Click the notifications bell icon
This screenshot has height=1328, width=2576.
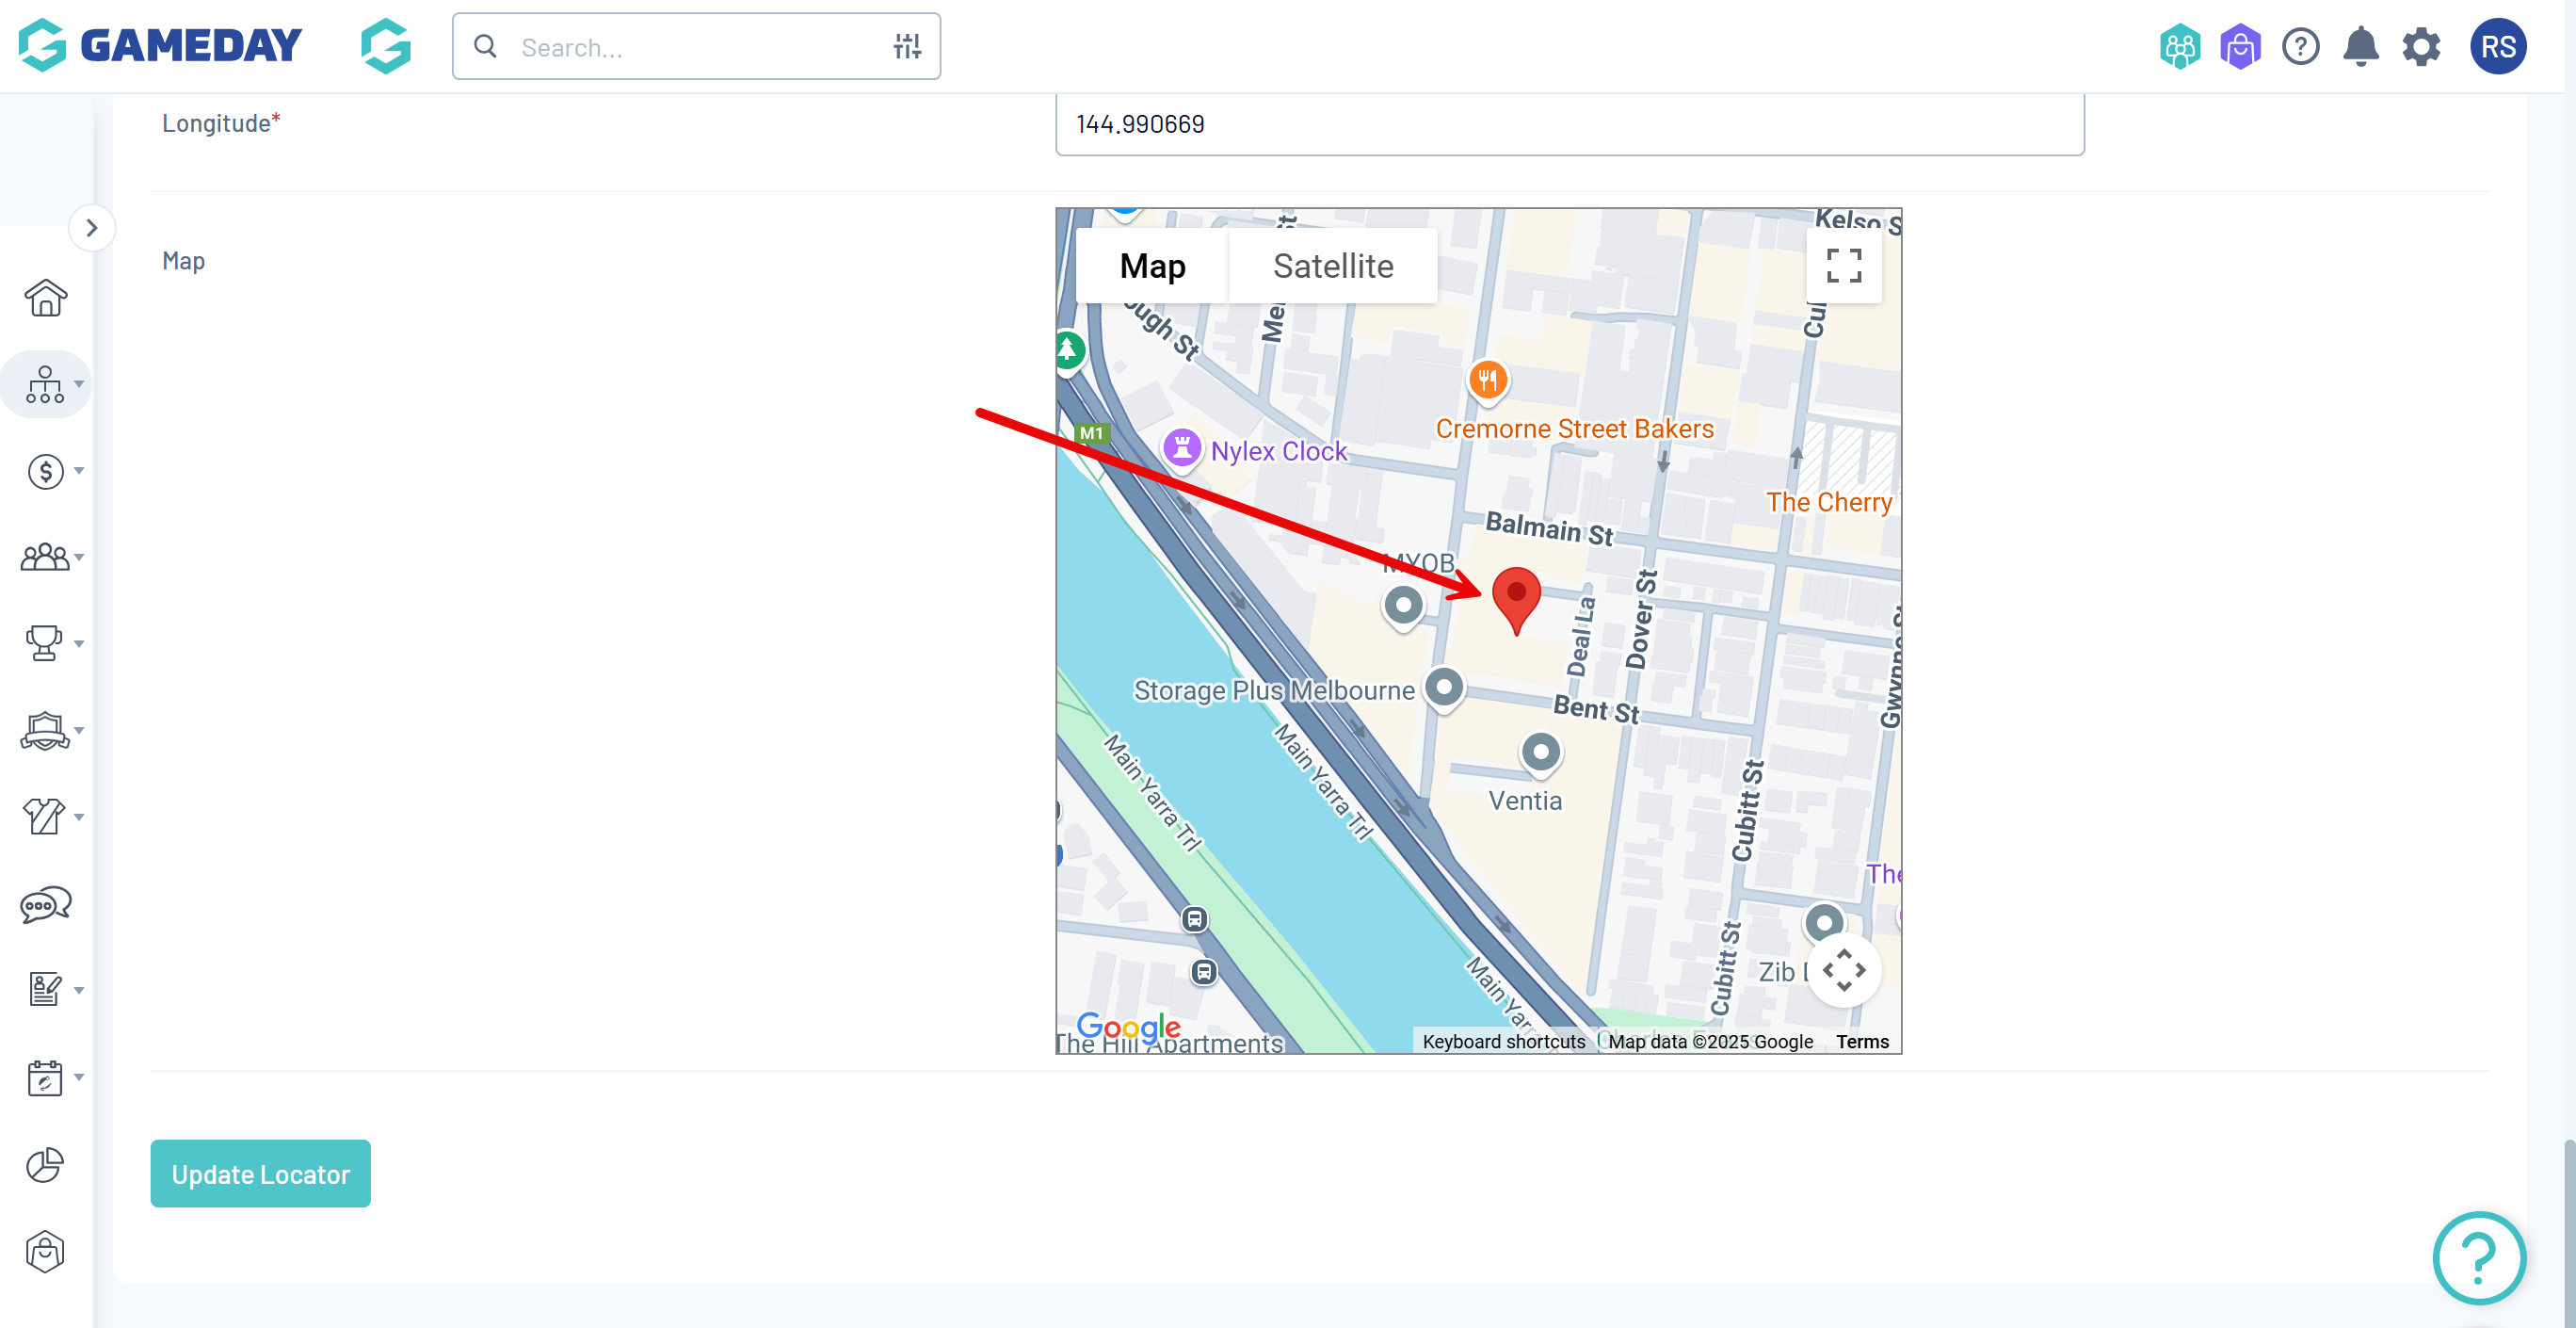point(2360,47)
